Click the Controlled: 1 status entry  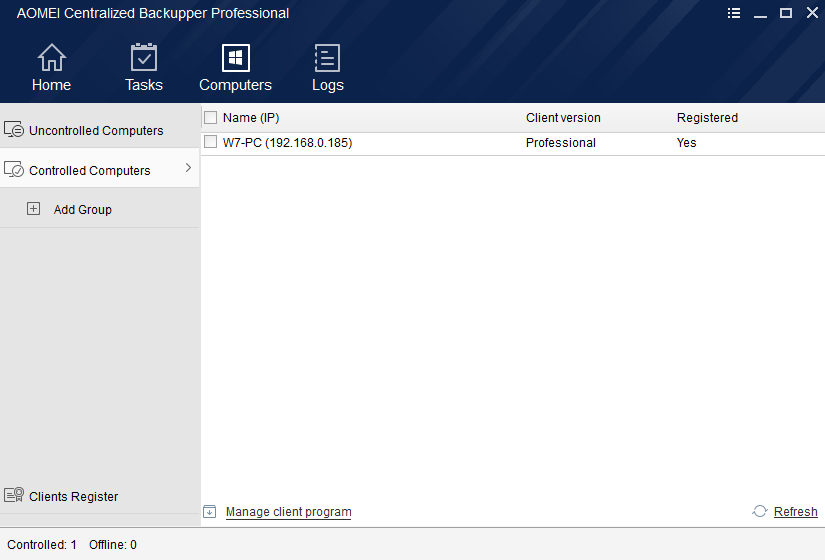[42, 545]
